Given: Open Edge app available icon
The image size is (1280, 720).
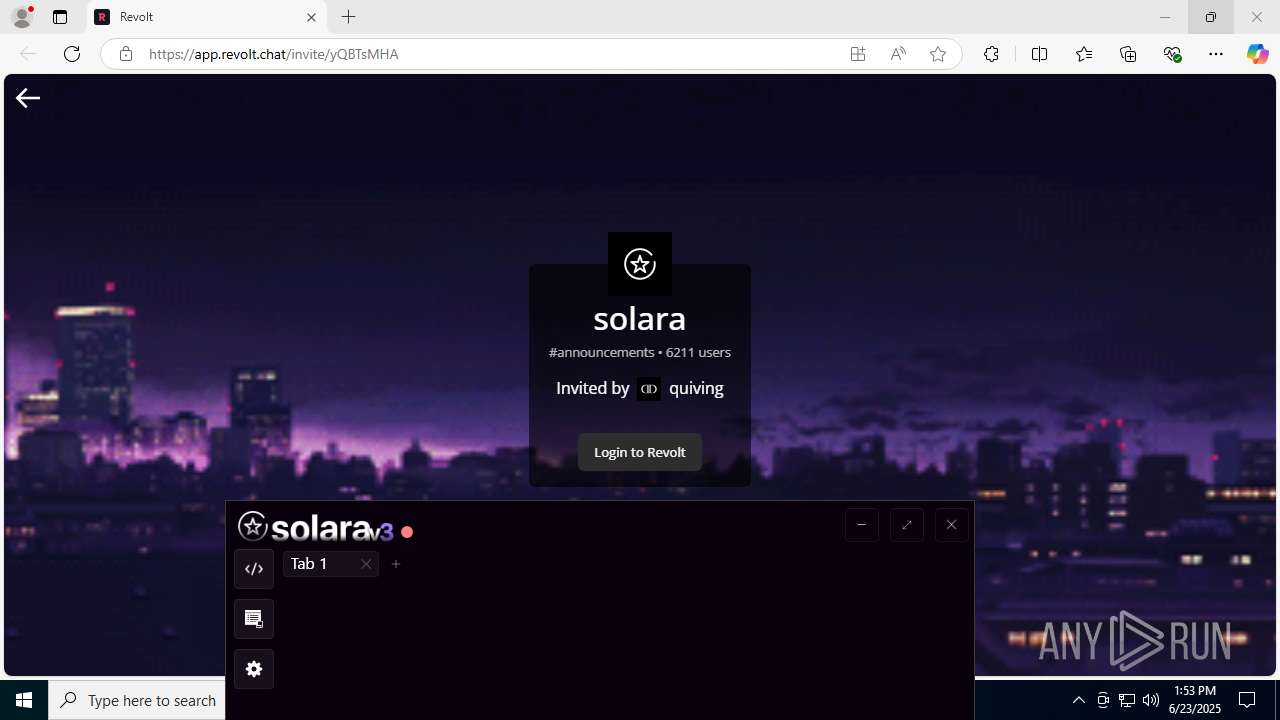Looking at the screenshot, I should click(x=858, y=54).
